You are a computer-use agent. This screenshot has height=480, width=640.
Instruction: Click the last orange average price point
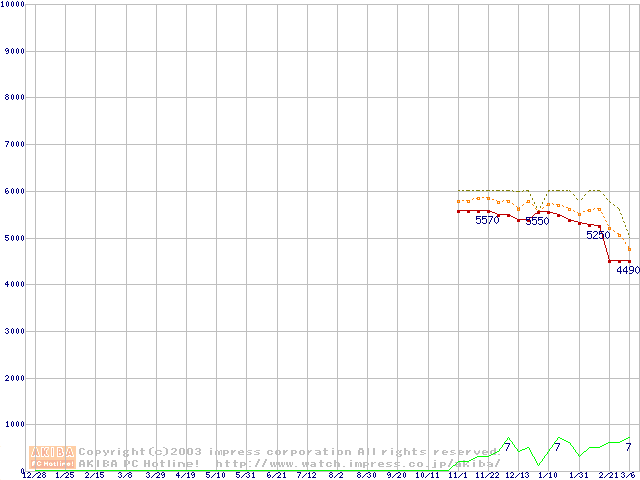629,248
